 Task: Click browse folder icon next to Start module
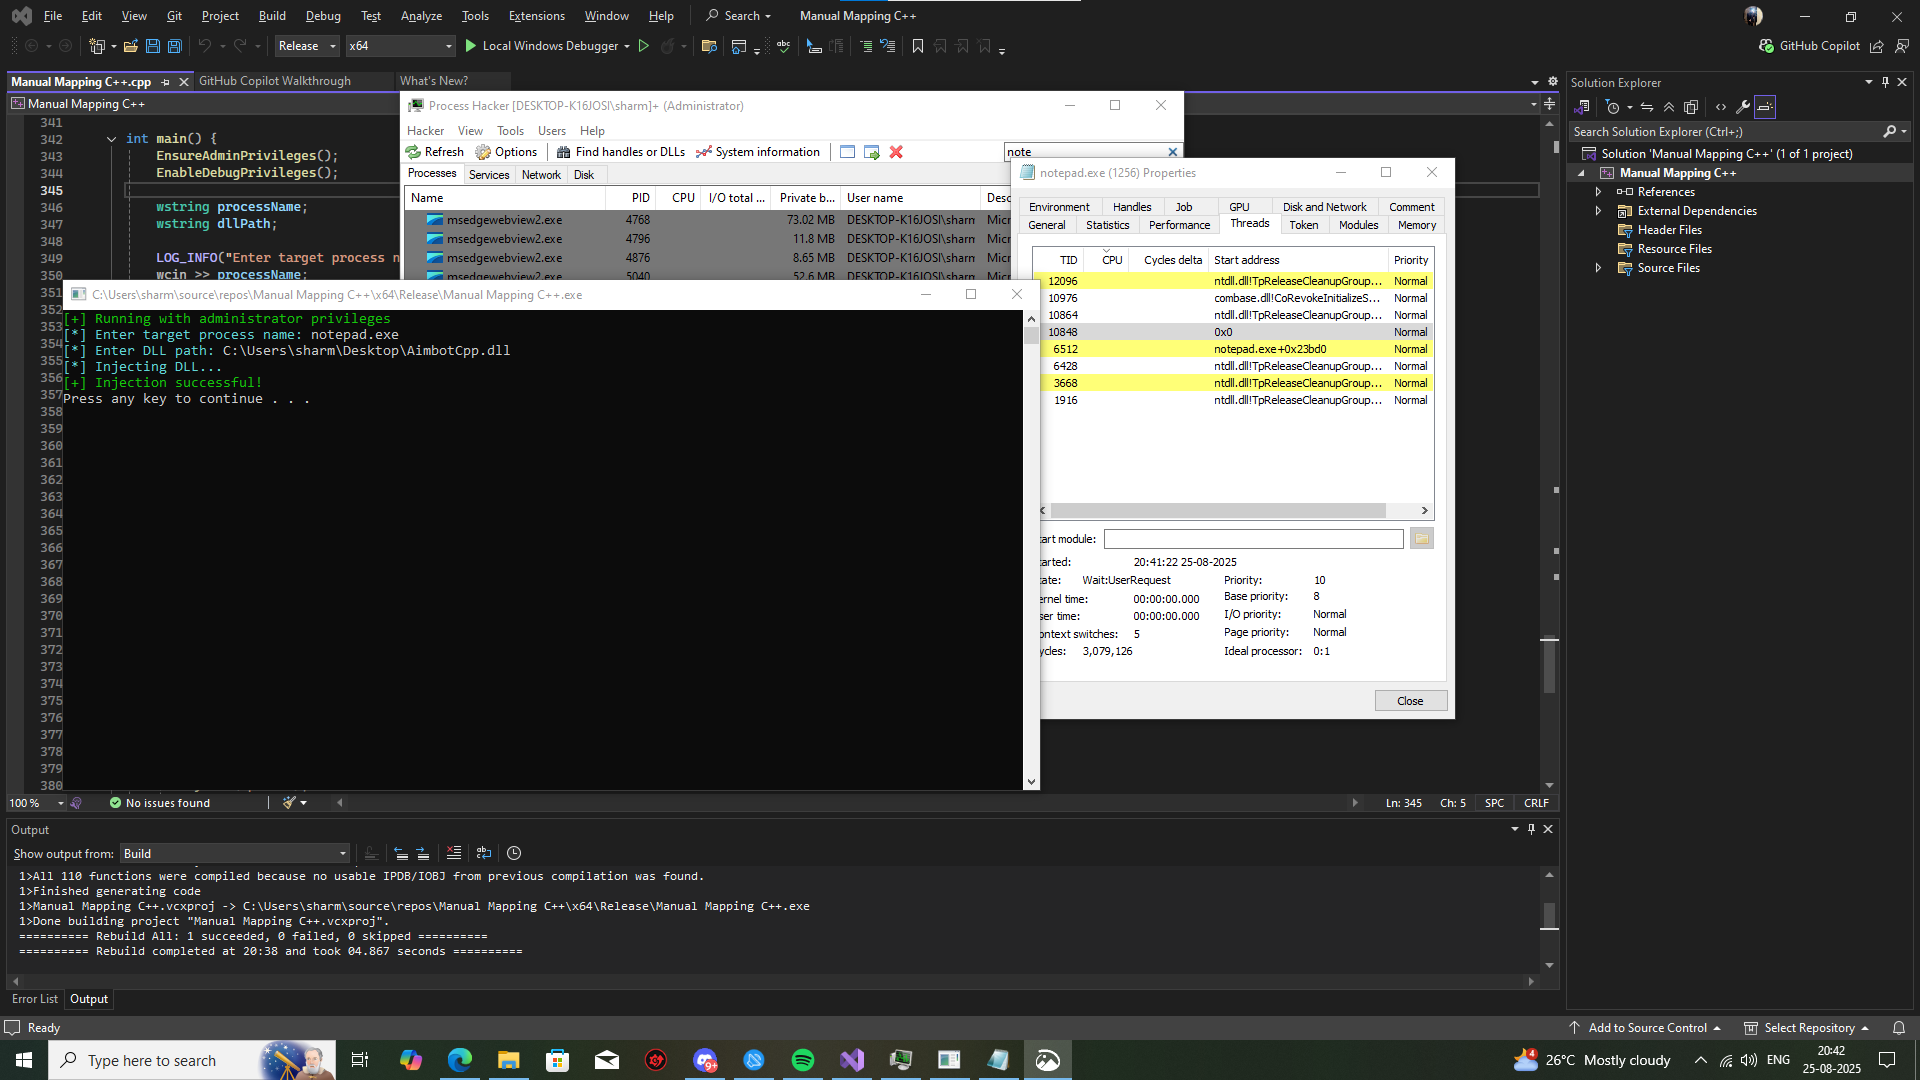pyautogui.click(x=1422, y=539)
